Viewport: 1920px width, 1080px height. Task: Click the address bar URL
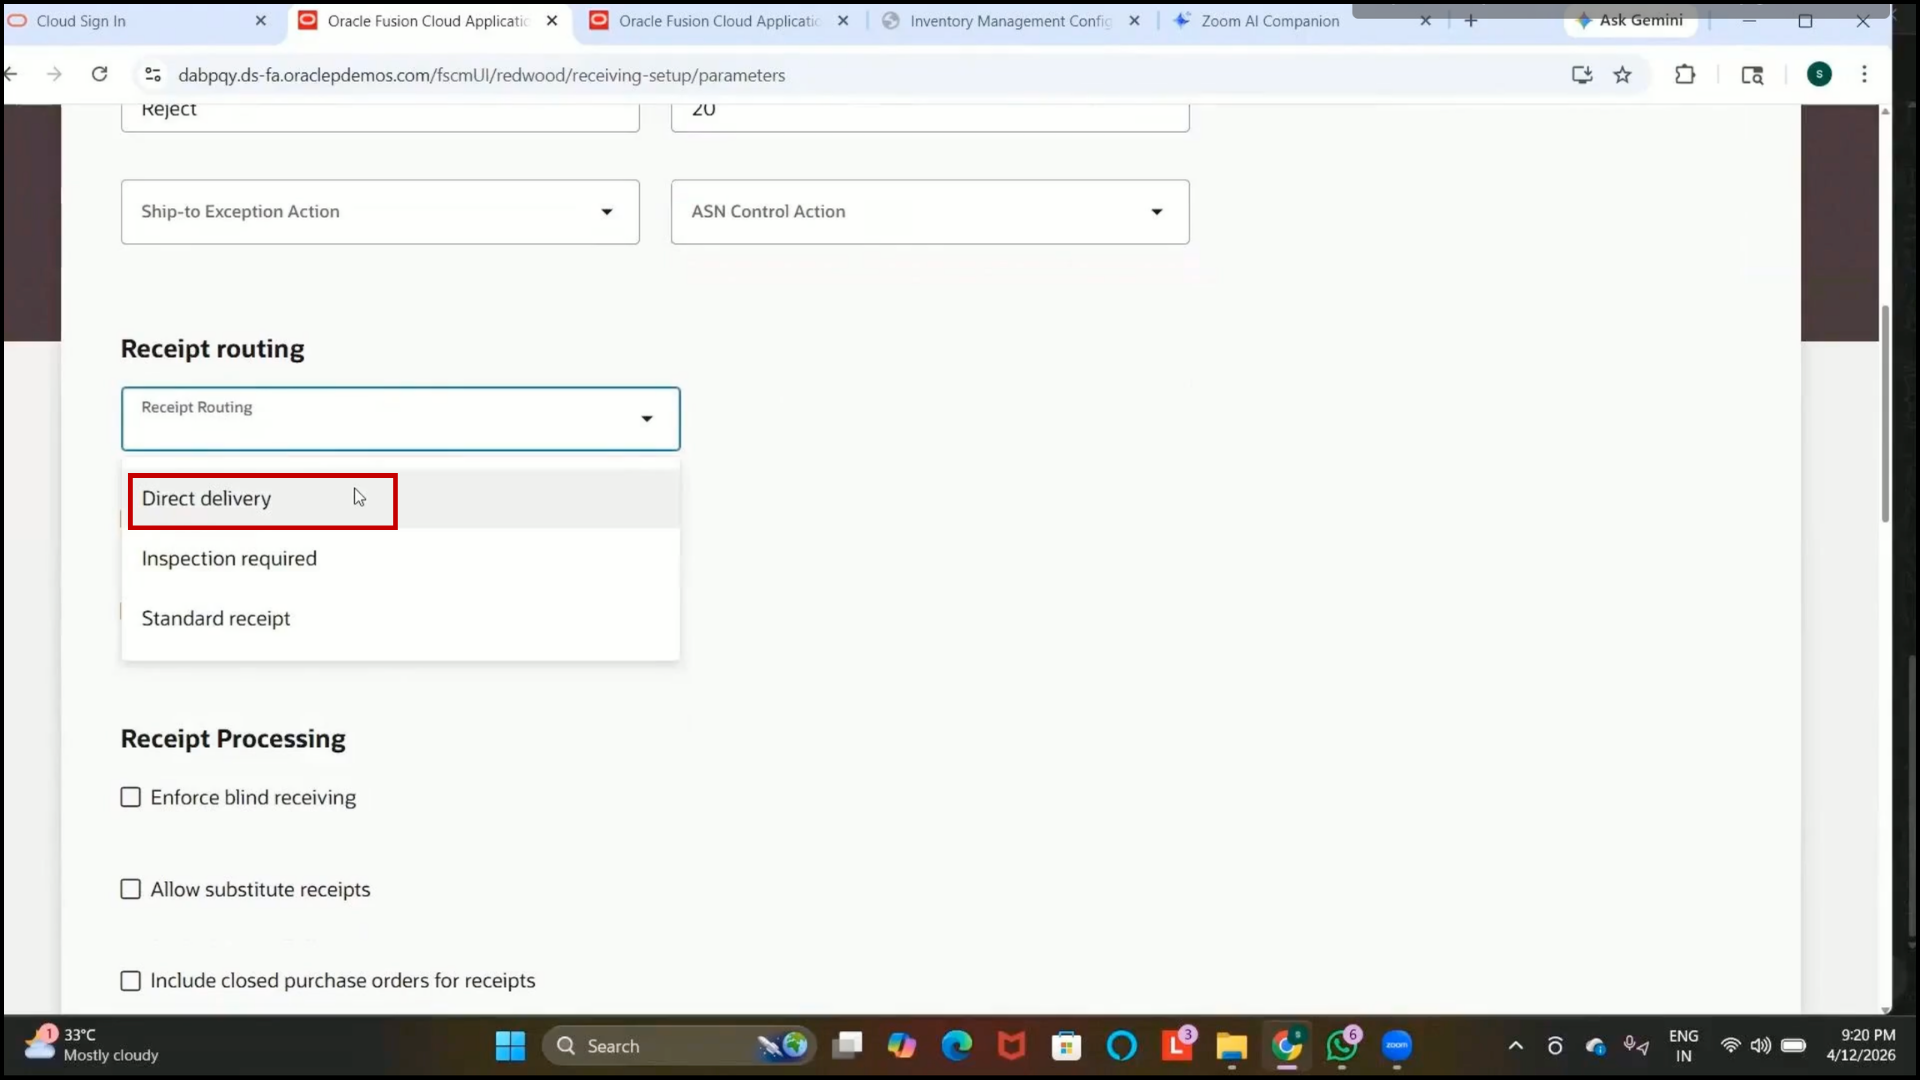[482, 75]
